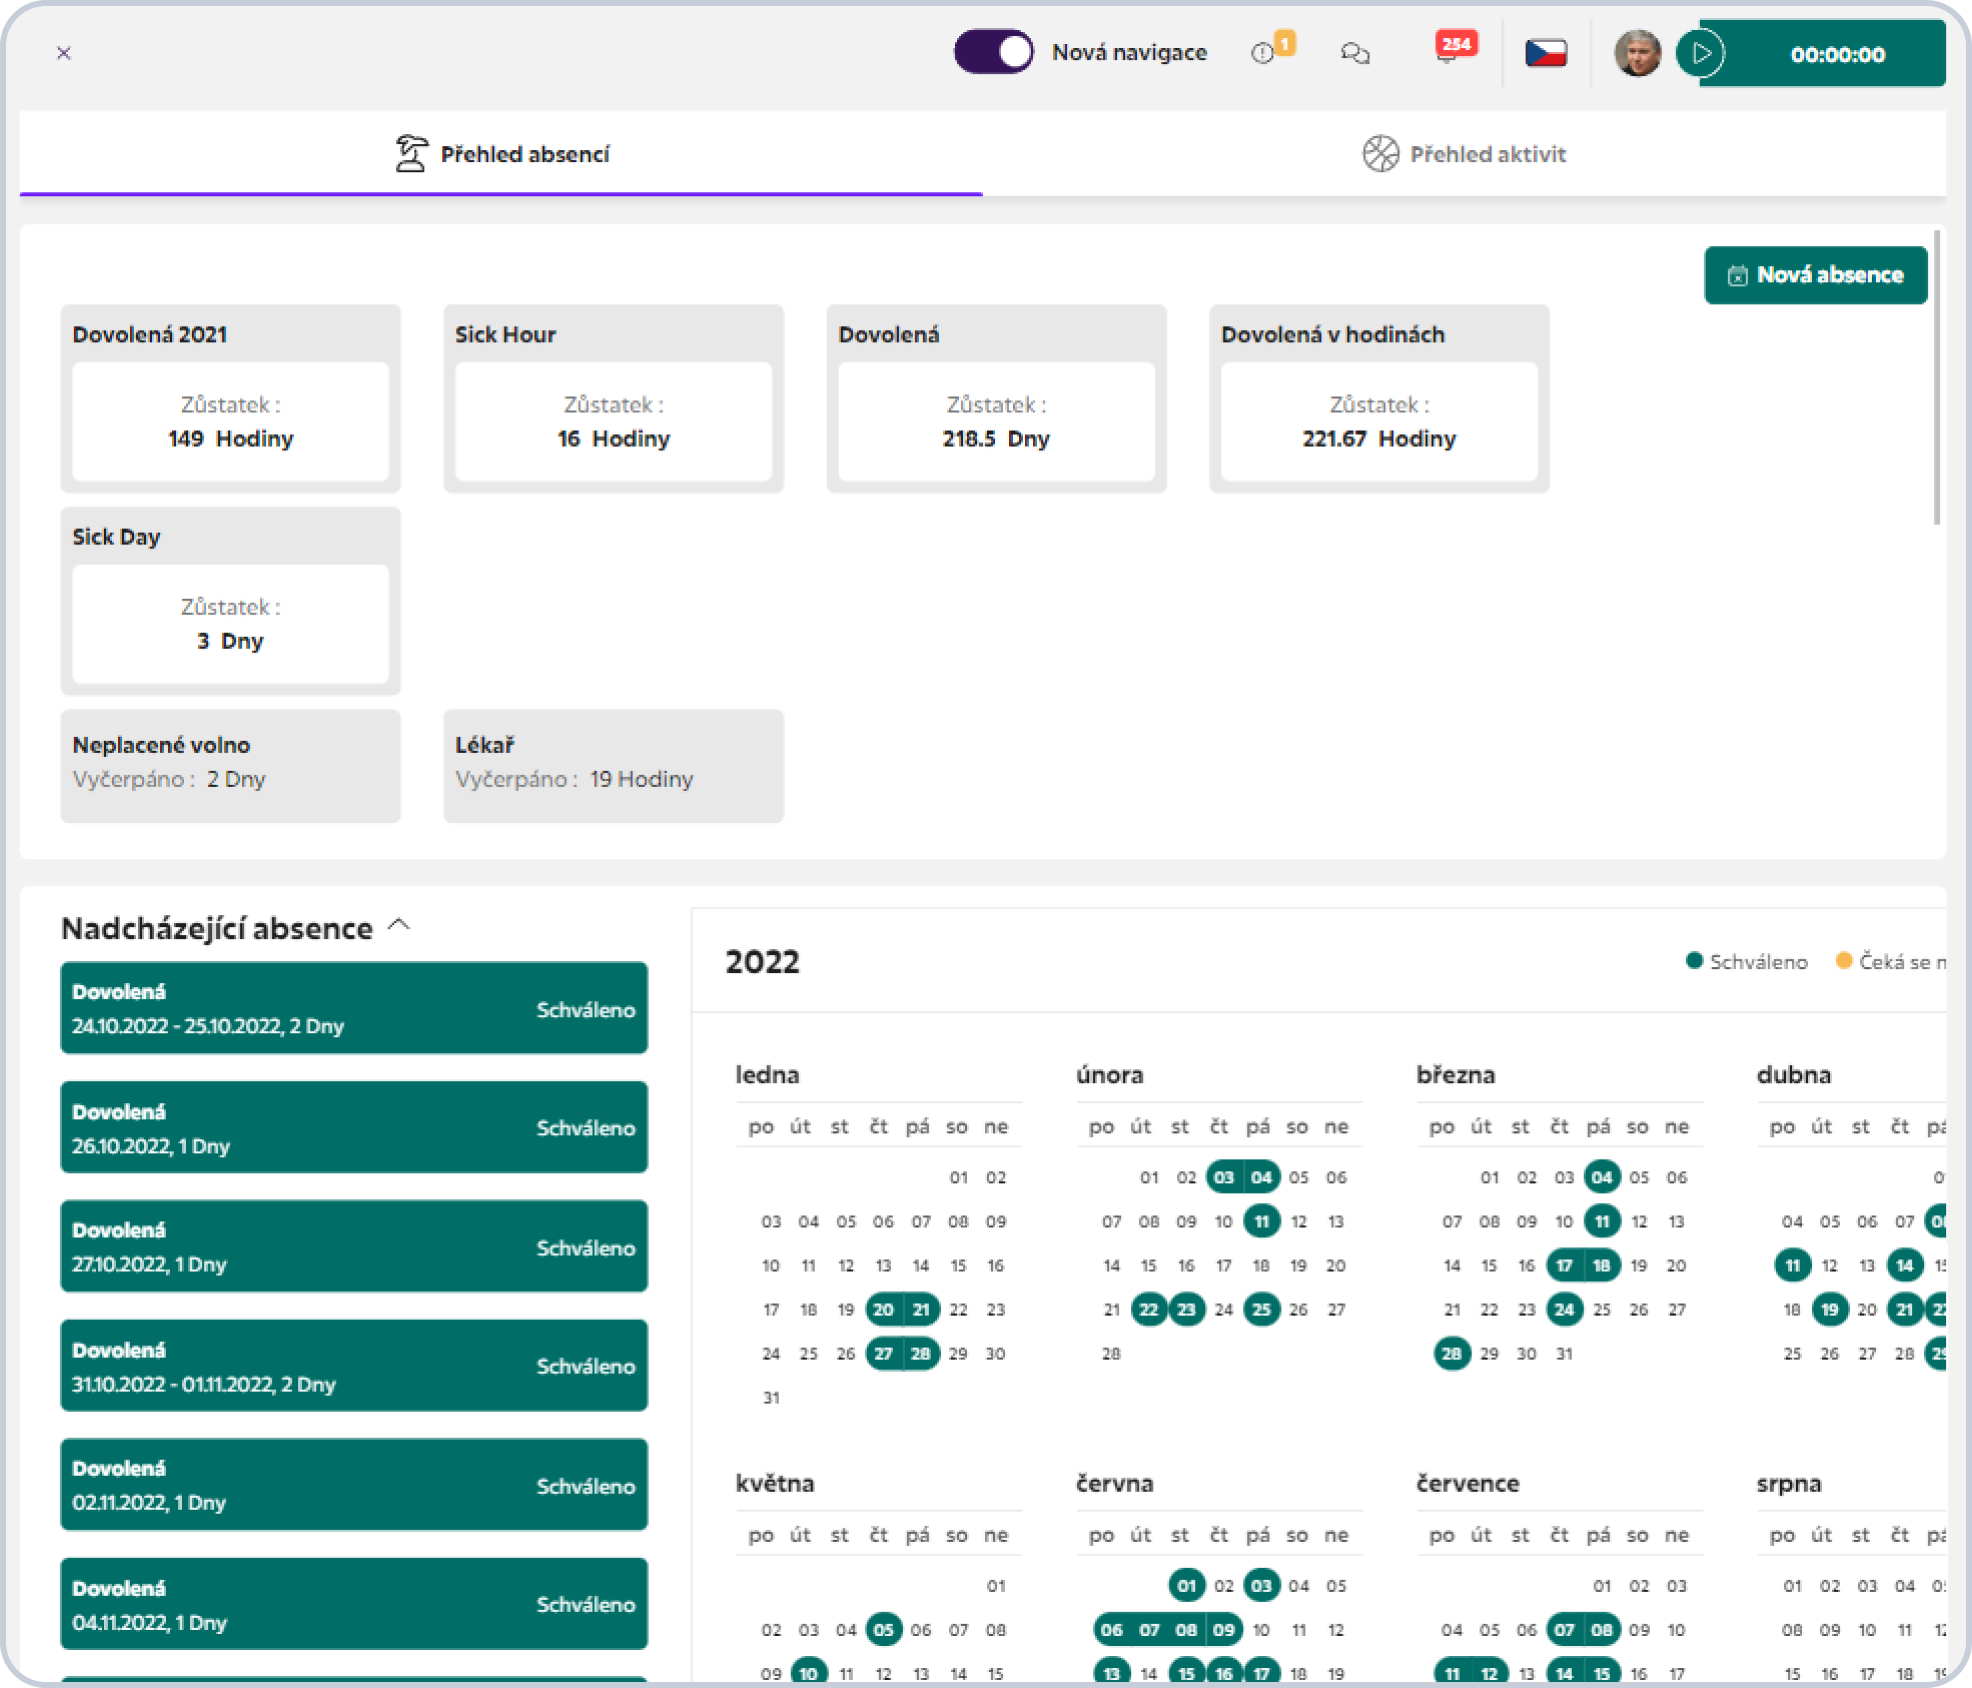The width and height of the screenshot is (1972, 1688).
Task: Select the Dovolená 2021 balance card
Action: point(231,398)
